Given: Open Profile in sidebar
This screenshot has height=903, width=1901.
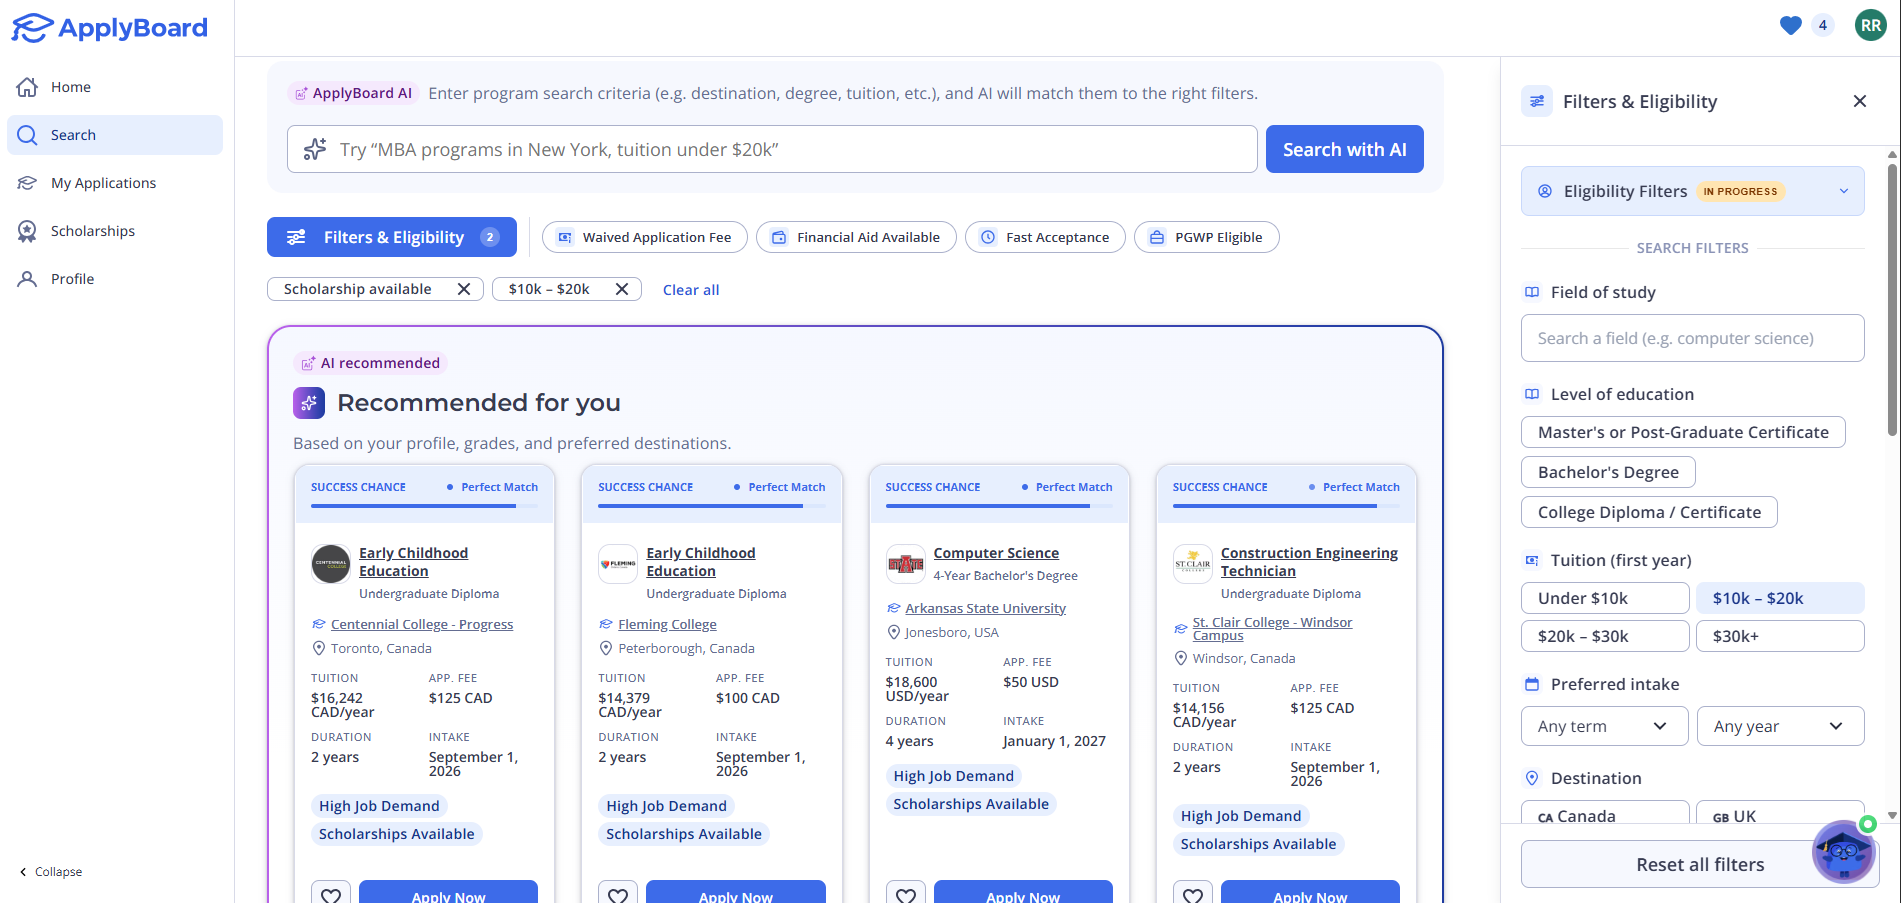Looking at the screenshot, I should click(115, 279).
